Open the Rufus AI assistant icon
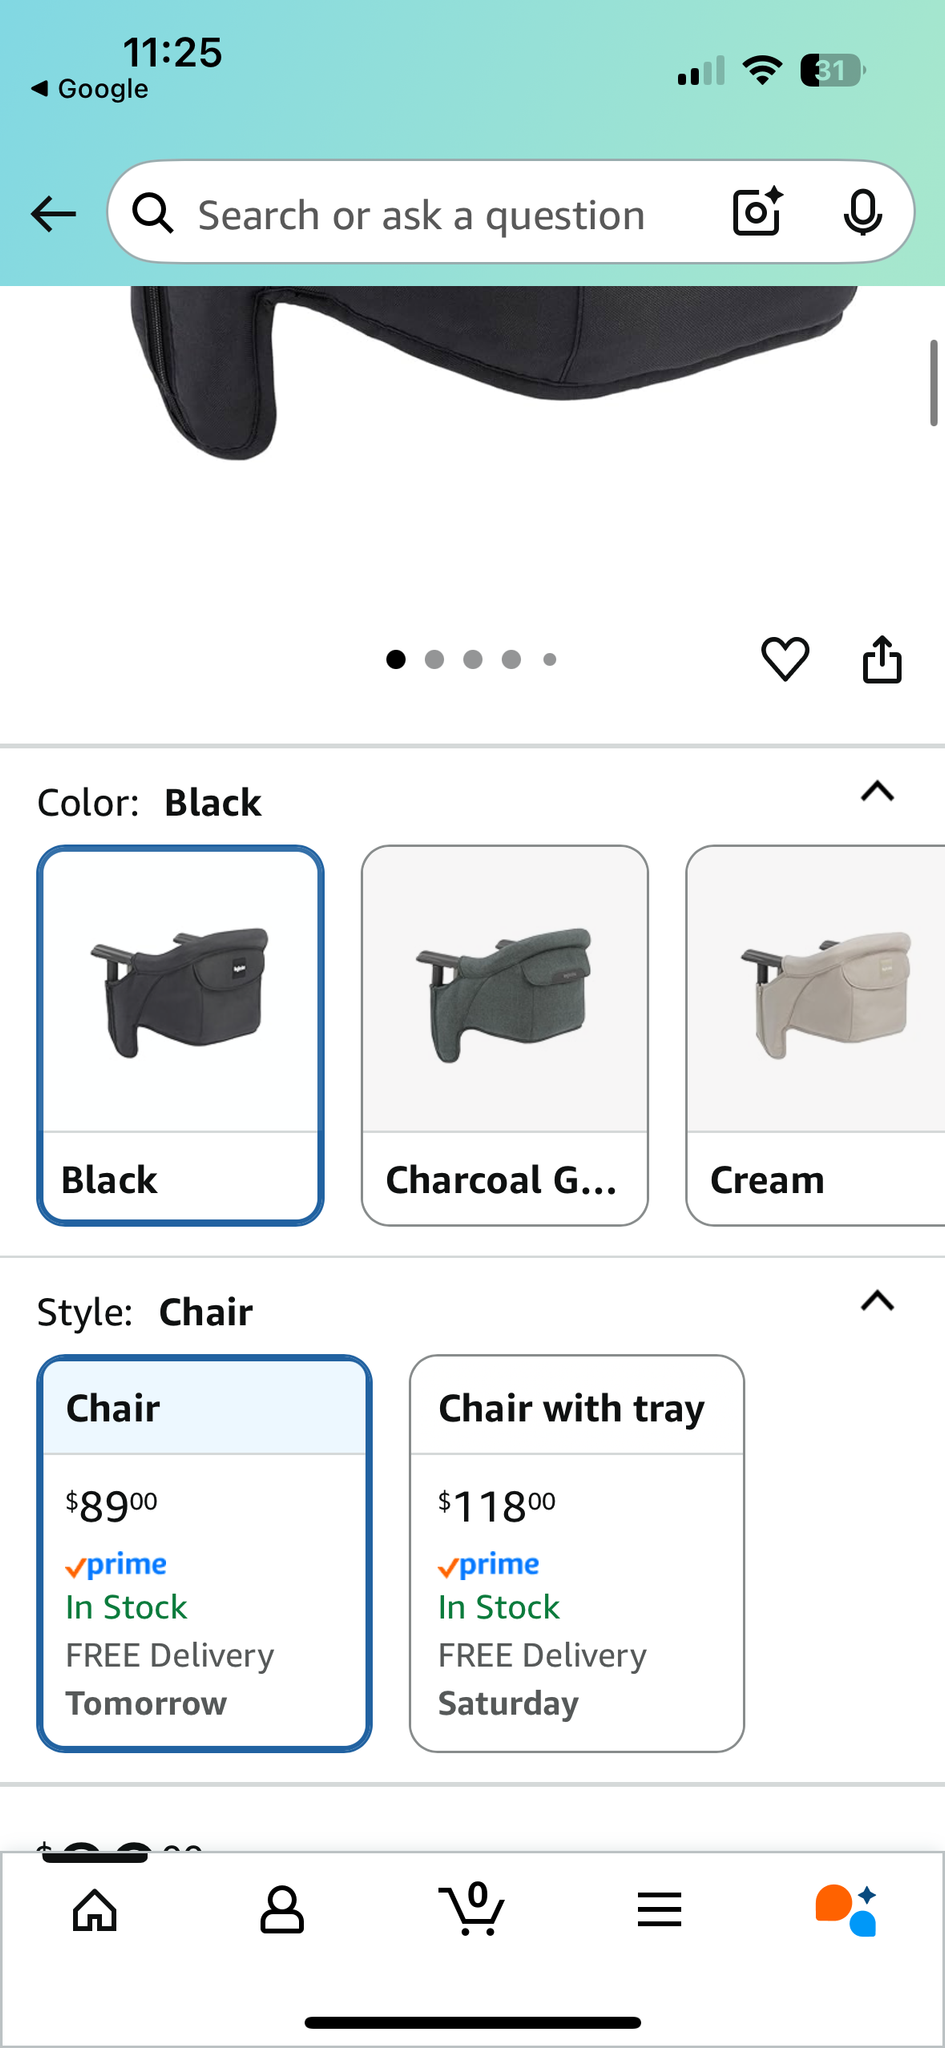Image resolution: width=945 pixels, height=2048 pixels. tap(846, 1910)
